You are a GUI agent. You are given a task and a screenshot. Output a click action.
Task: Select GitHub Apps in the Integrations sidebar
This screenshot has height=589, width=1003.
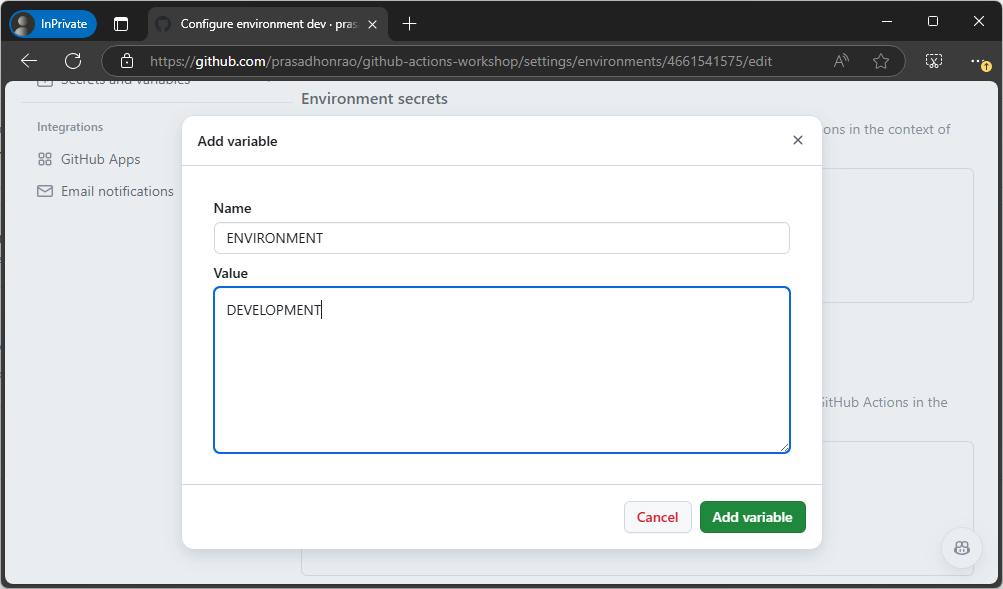101,159
